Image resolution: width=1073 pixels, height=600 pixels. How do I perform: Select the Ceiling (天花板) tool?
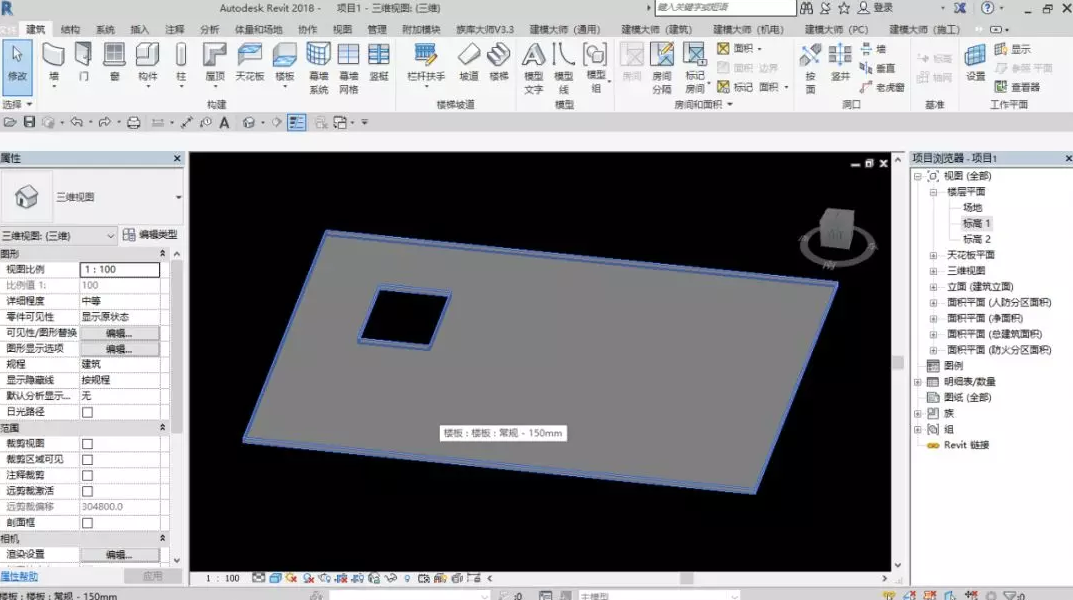[250, 63]
